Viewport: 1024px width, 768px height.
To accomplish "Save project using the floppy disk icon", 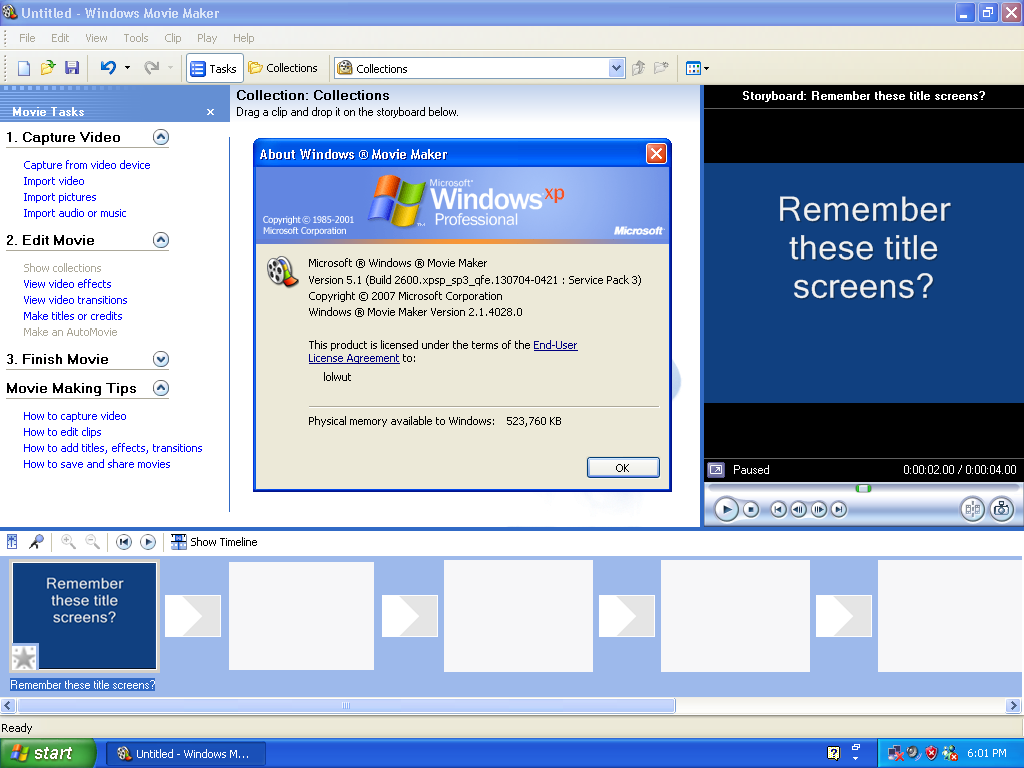I will 72,68.
